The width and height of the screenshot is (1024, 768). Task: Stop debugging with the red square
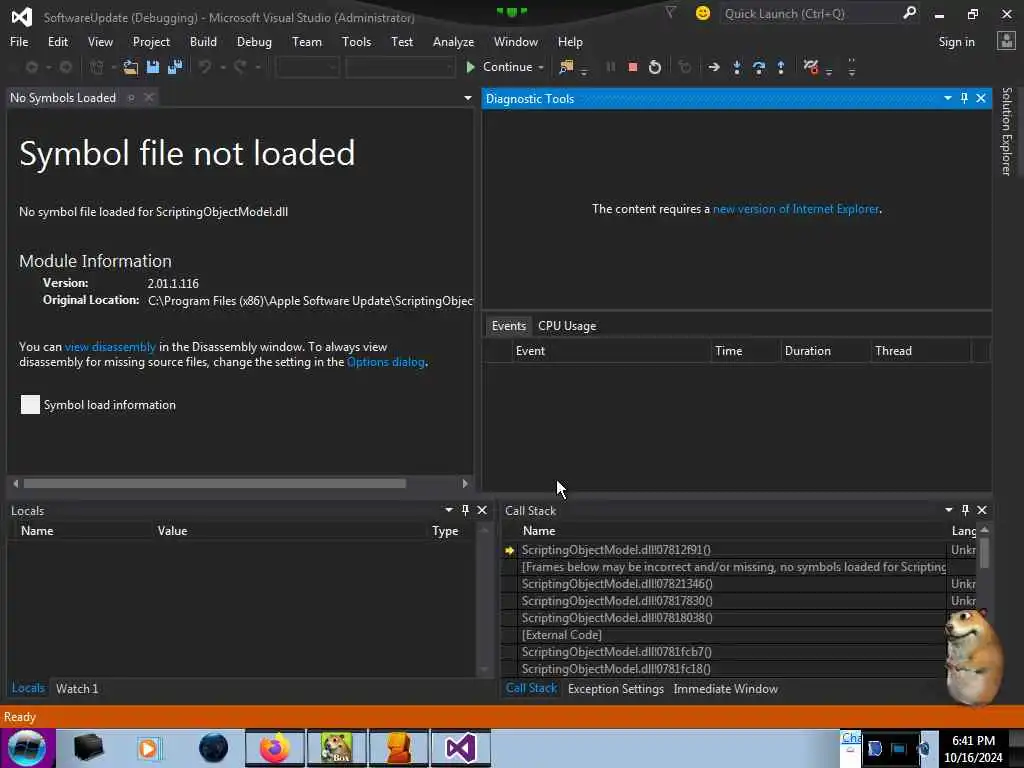632,67
